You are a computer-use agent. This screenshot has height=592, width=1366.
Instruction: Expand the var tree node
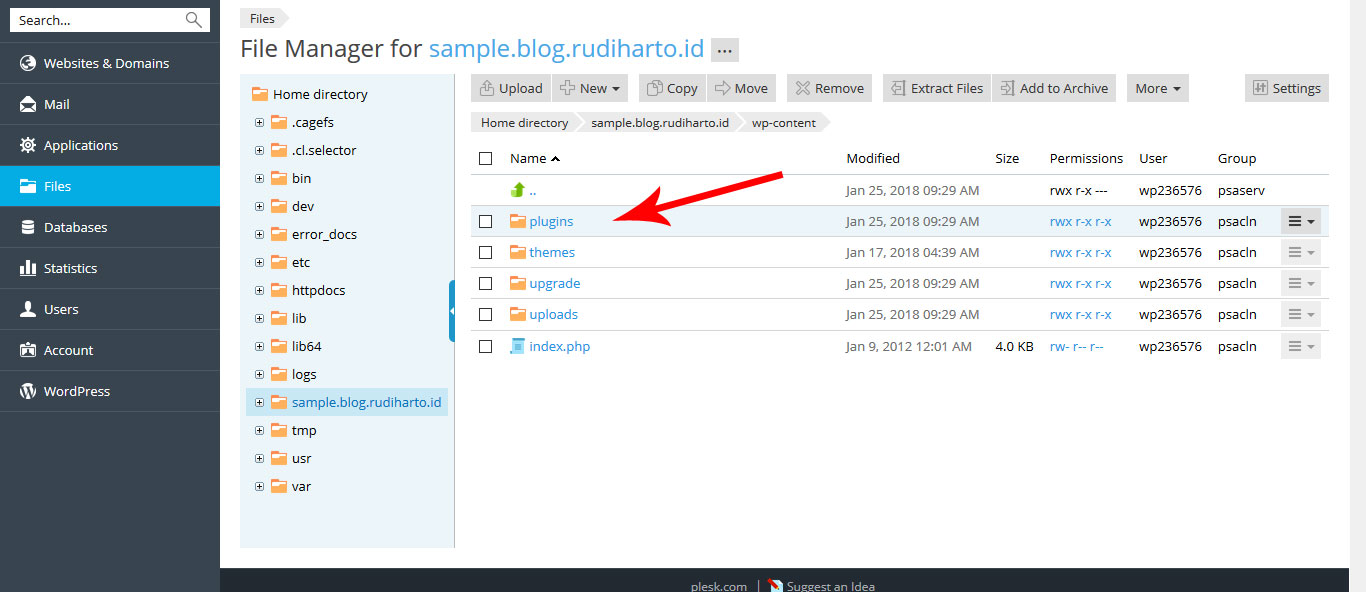[x=259, y=486]
